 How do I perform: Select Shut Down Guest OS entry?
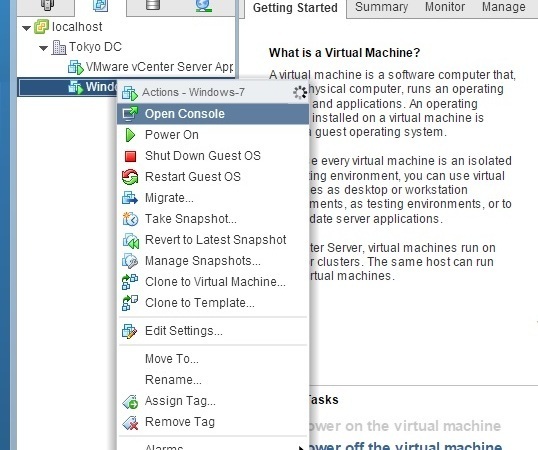213,156
